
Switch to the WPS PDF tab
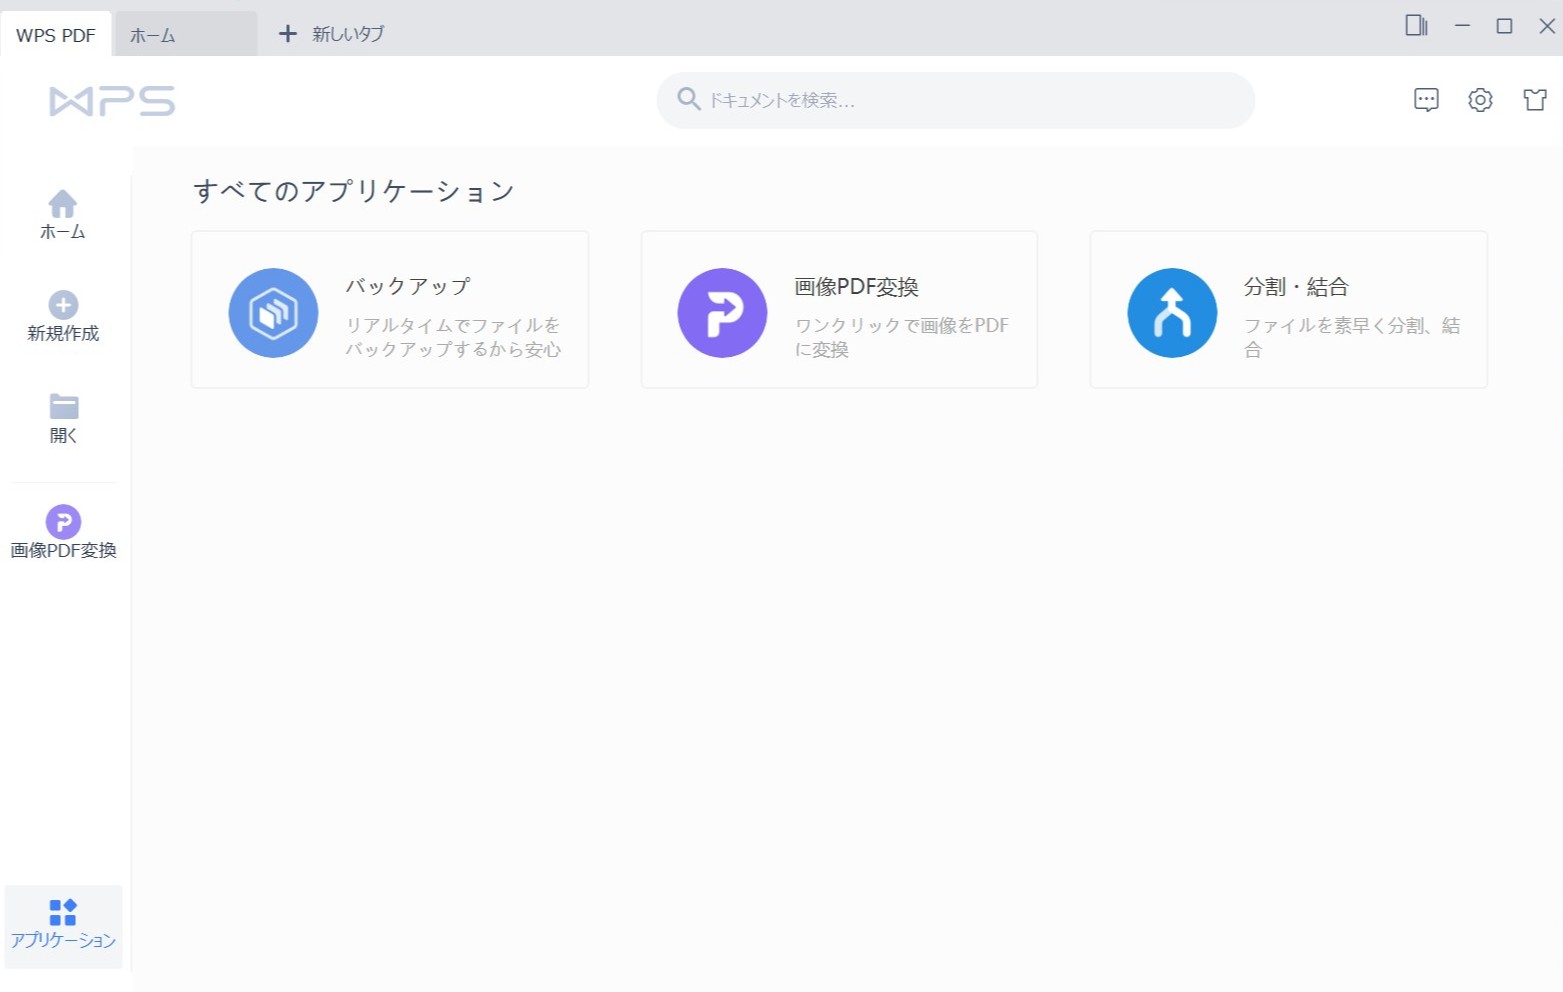(x=56, y=35)
